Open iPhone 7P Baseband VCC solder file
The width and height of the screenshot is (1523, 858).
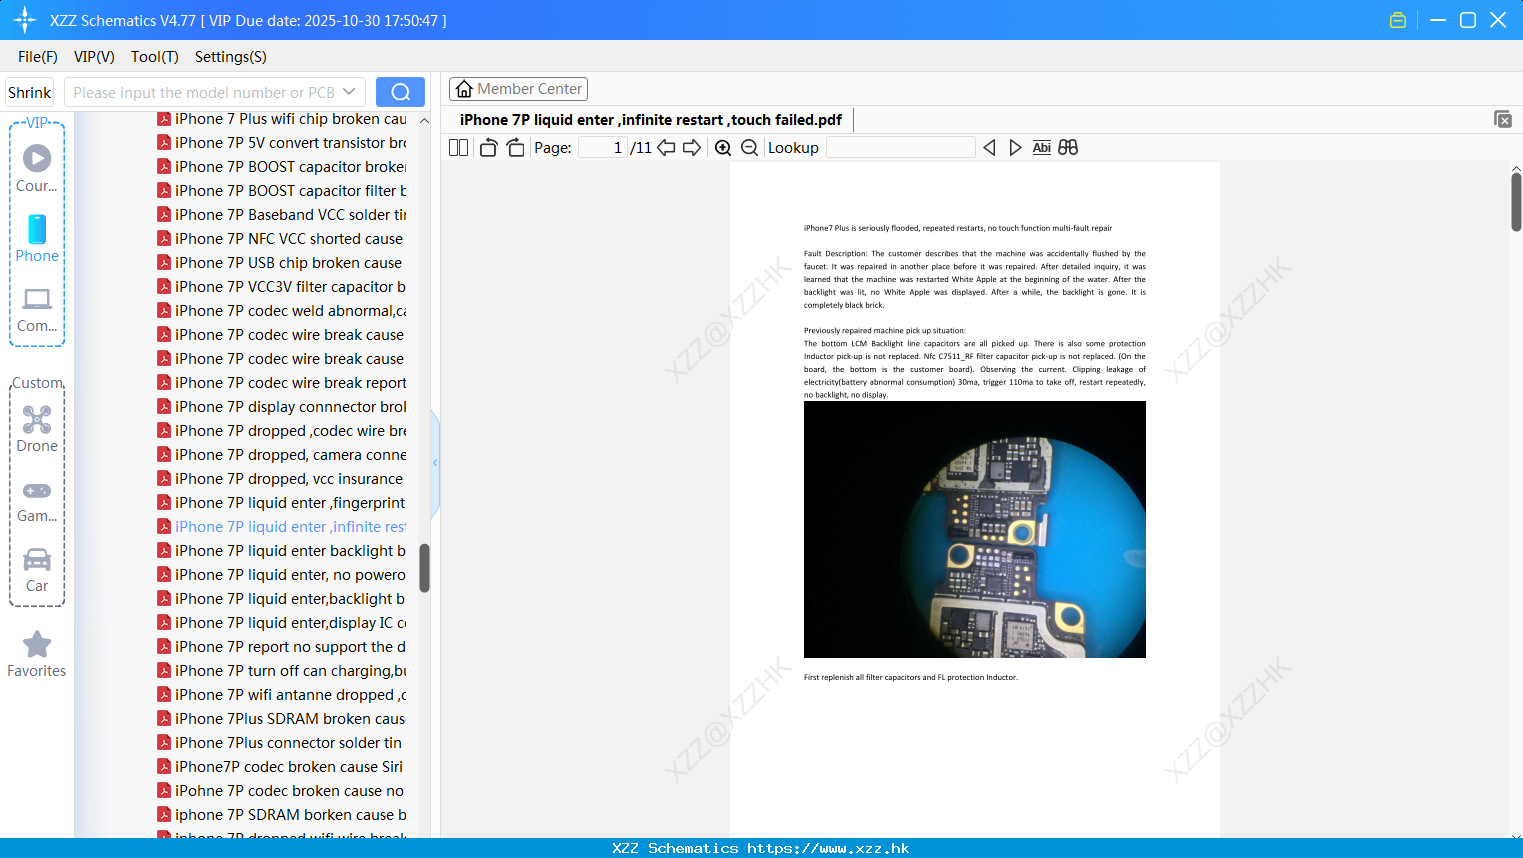282,215
